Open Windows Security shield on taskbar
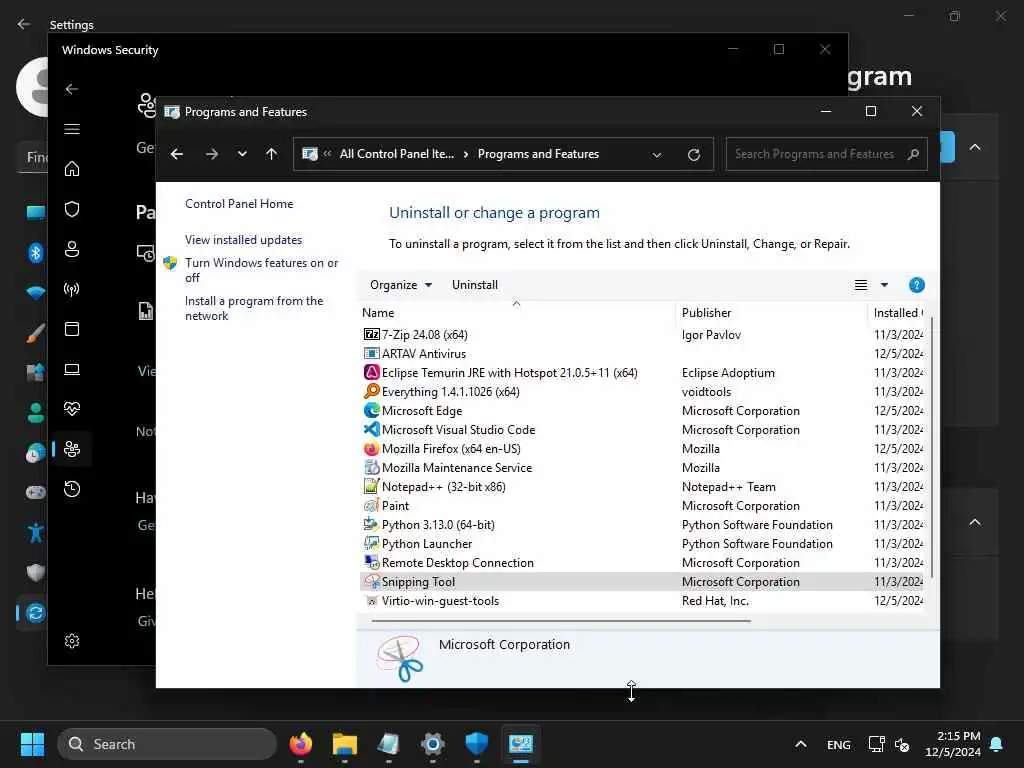 (477, 744)
